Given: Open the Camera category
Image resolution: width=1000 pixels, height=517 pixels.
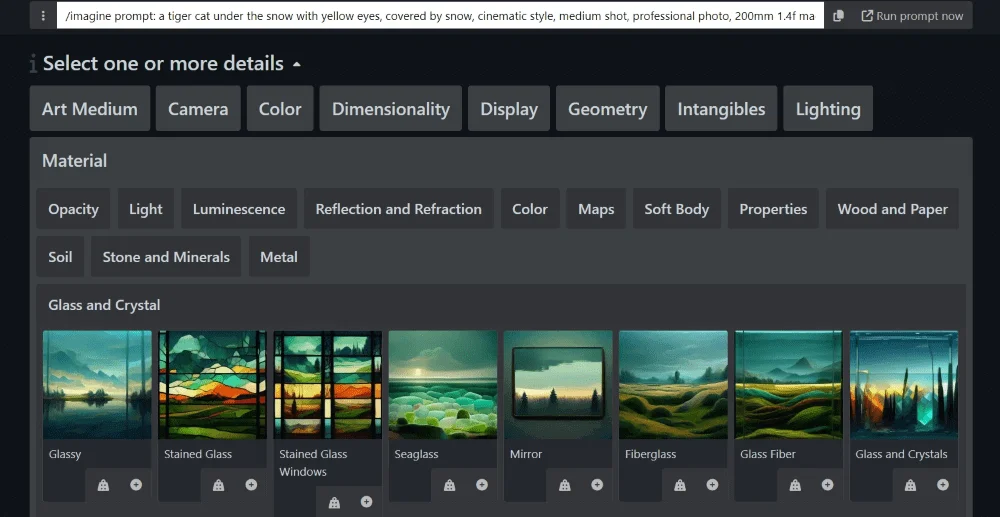Looking at the screenshot, I should [198, 109].
